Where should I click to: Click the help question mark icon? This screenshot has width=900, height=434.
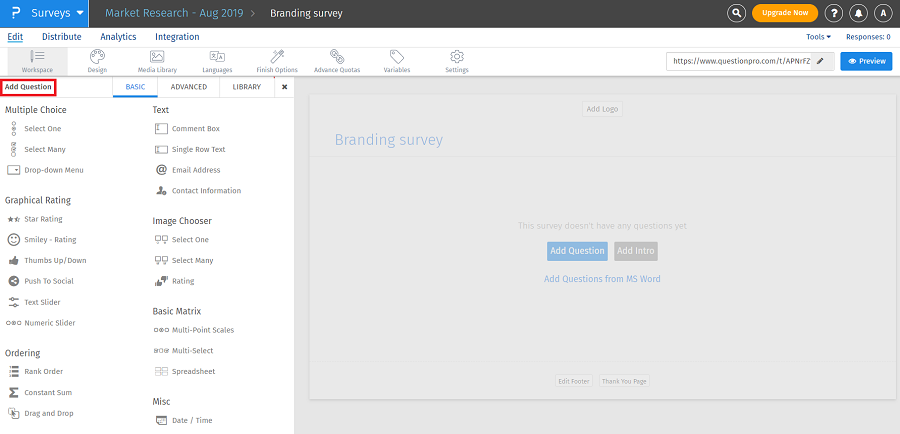[834, 13]
